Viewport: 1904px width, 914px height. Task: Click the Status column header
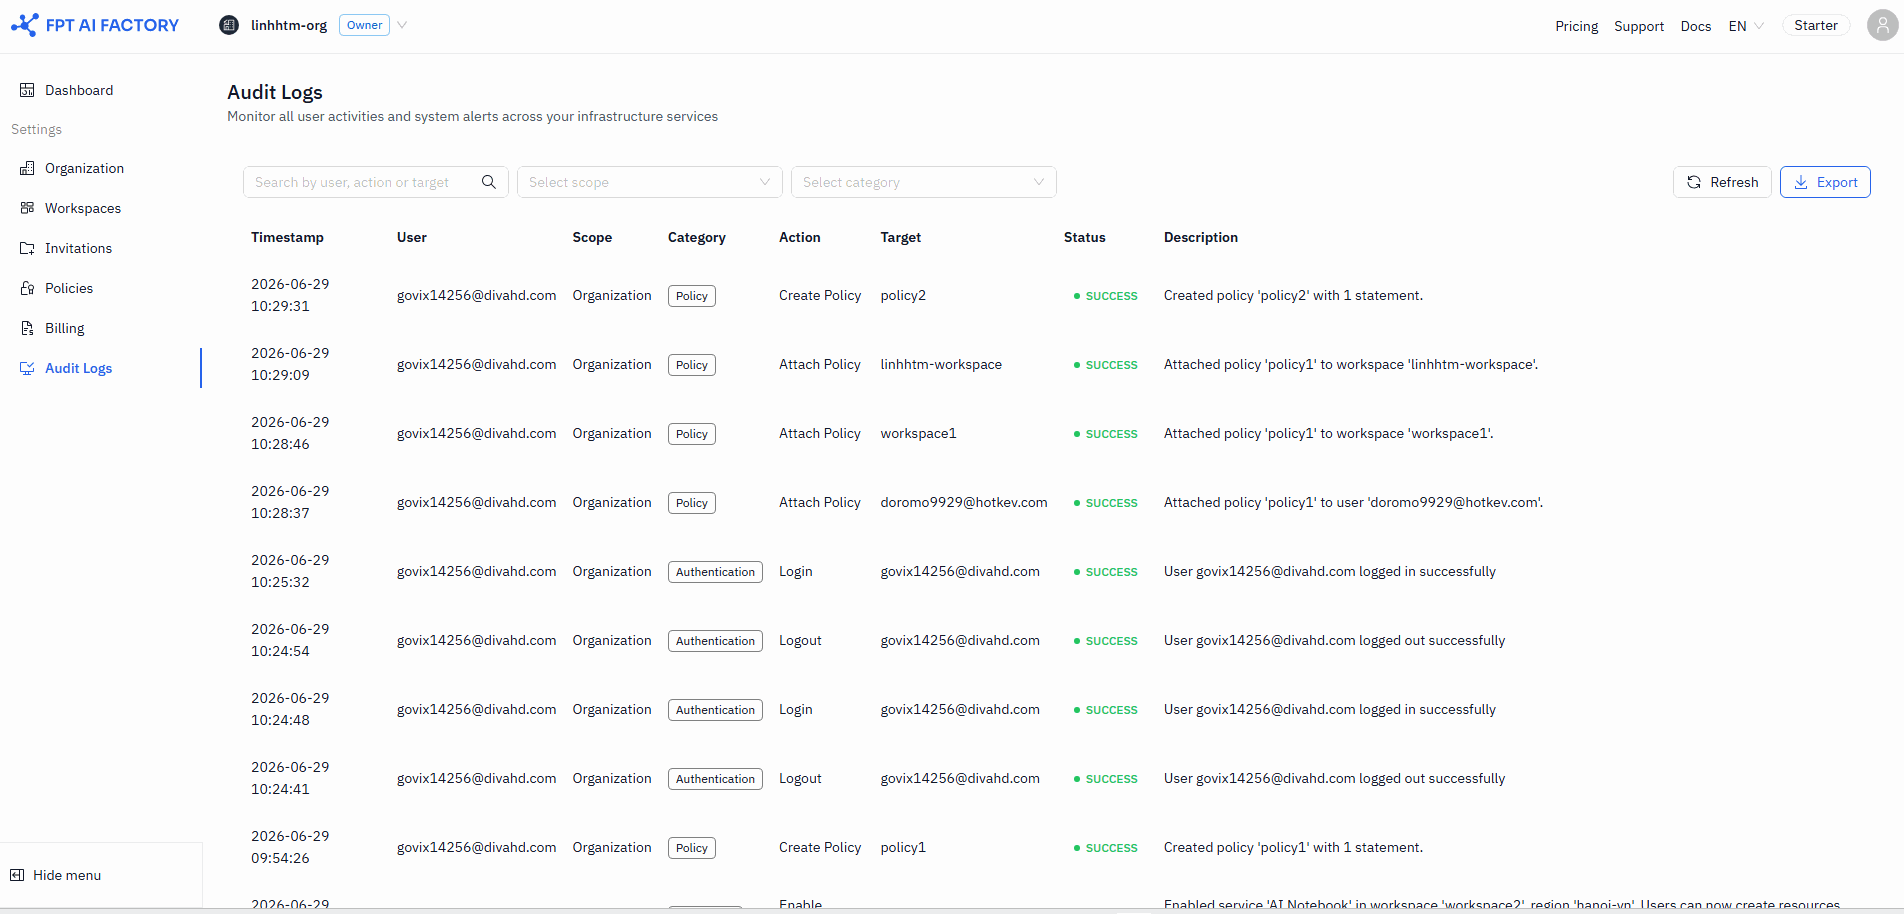click(1084, 237)
